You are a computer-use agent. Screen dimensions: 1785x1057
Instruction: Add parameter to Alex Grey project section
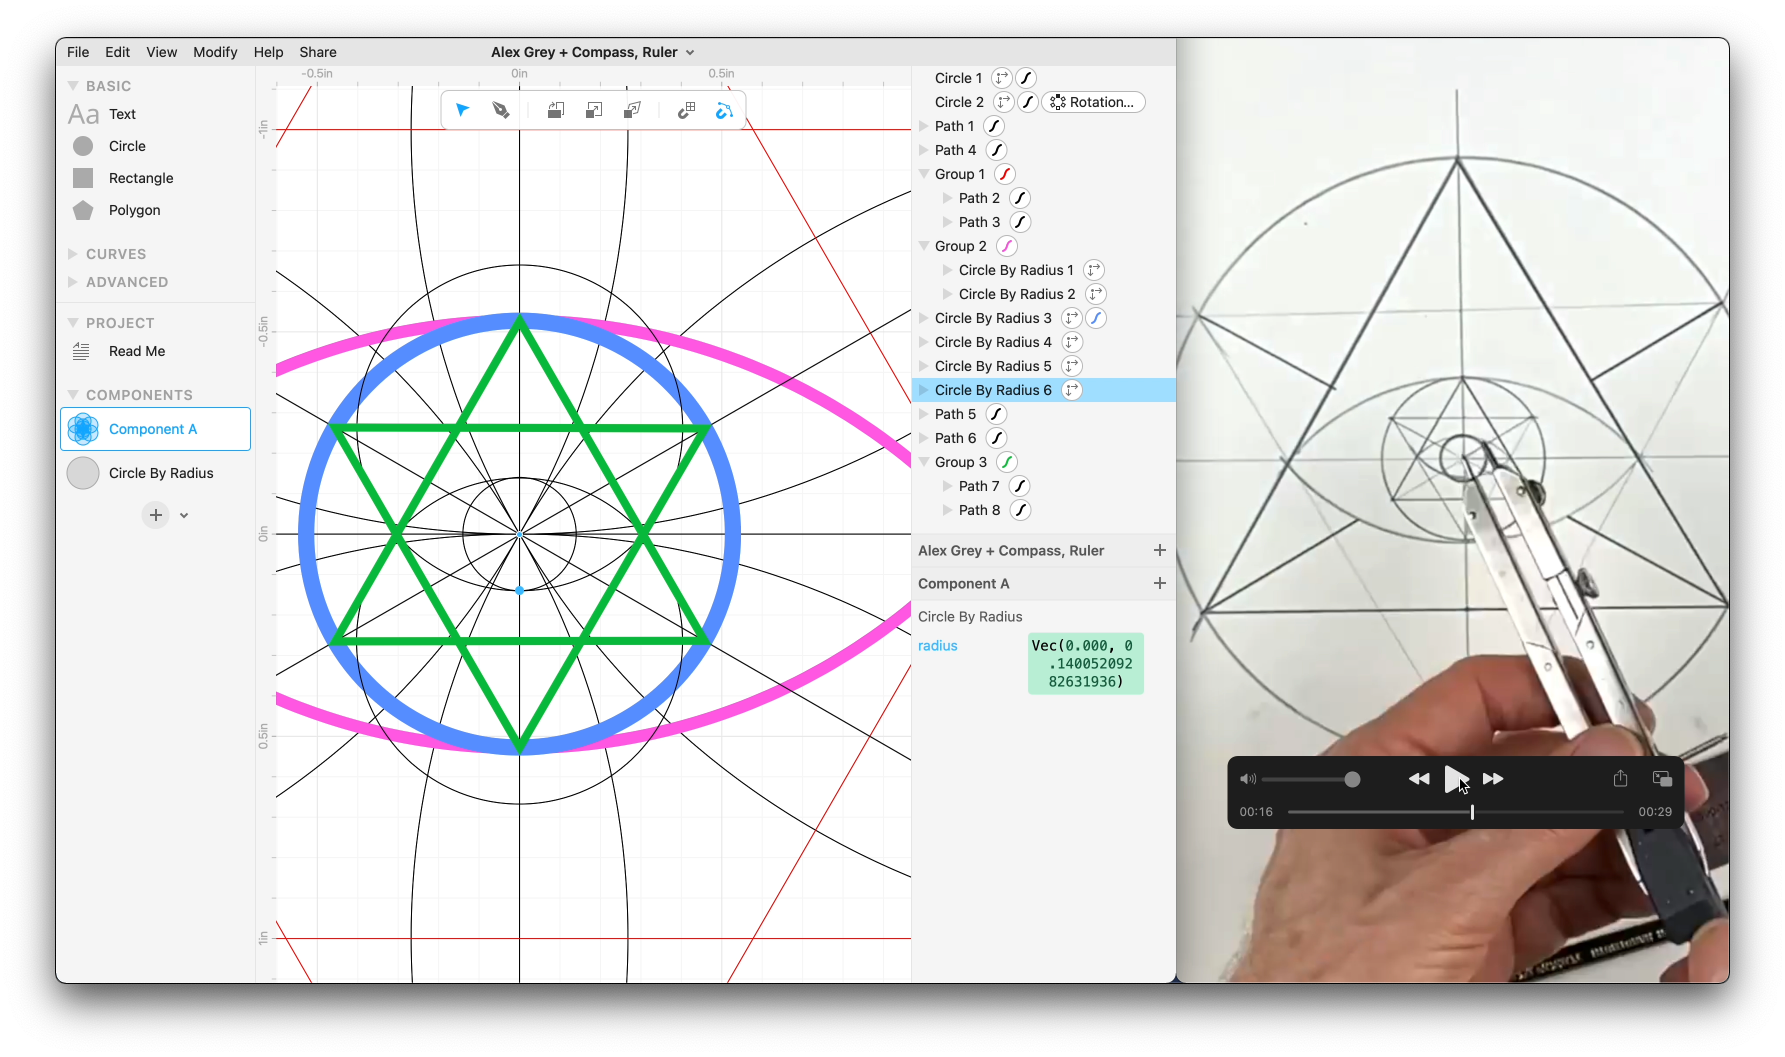(1160, 550)
